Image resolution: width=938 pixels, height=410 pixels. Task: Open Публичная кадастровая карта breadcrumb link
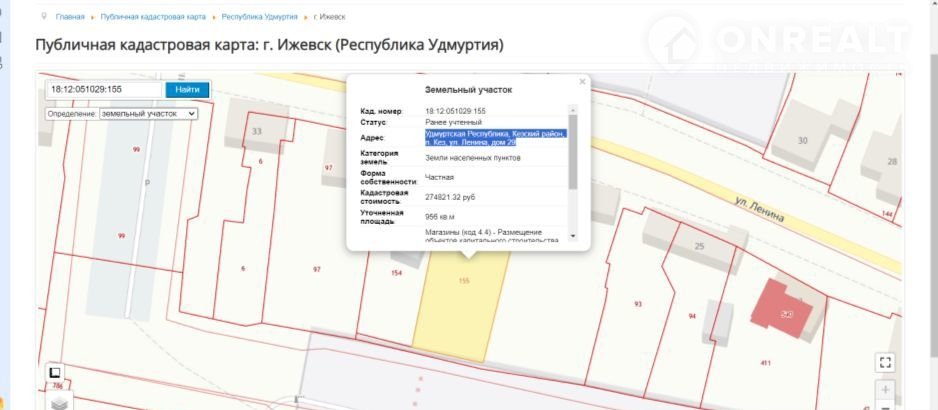(x=154, y=17)
